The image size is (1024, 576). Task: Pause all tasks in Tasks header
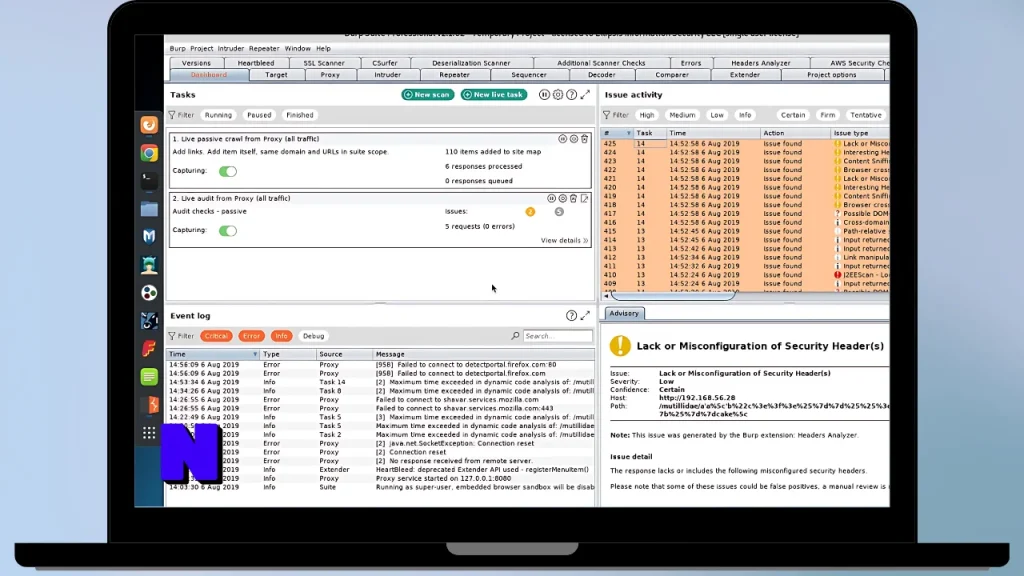[x=544, y=95]
